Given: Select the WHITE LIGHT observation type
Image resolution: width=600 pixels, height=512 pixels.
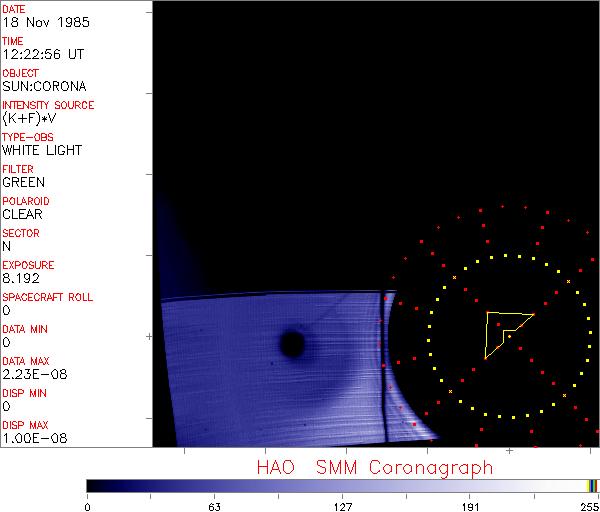Looking at the screenshot, I should click(42, 150).
